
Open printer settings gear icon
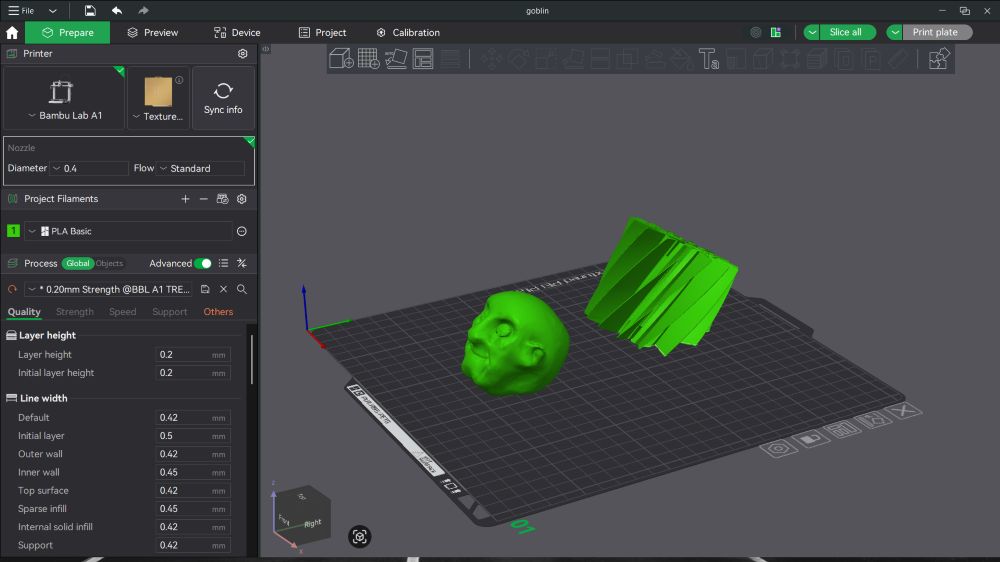[242, 54]
